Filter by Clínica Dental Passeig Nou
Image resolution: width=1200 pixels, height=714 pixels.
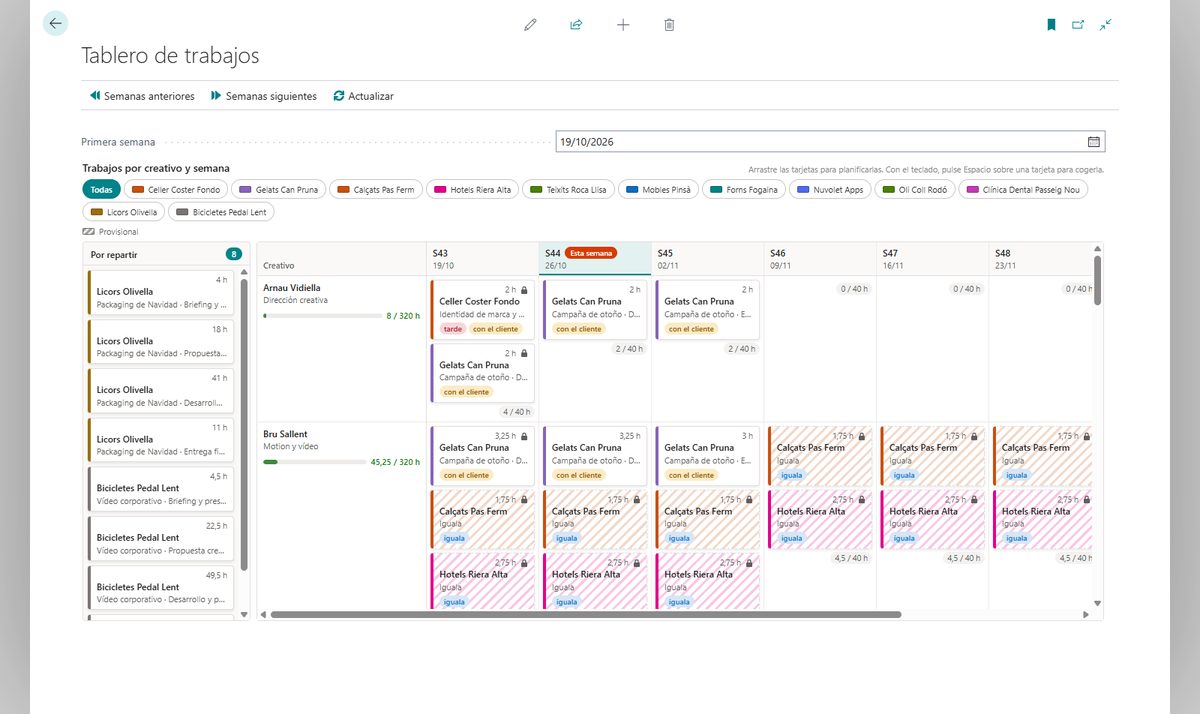coord(1022,189)
